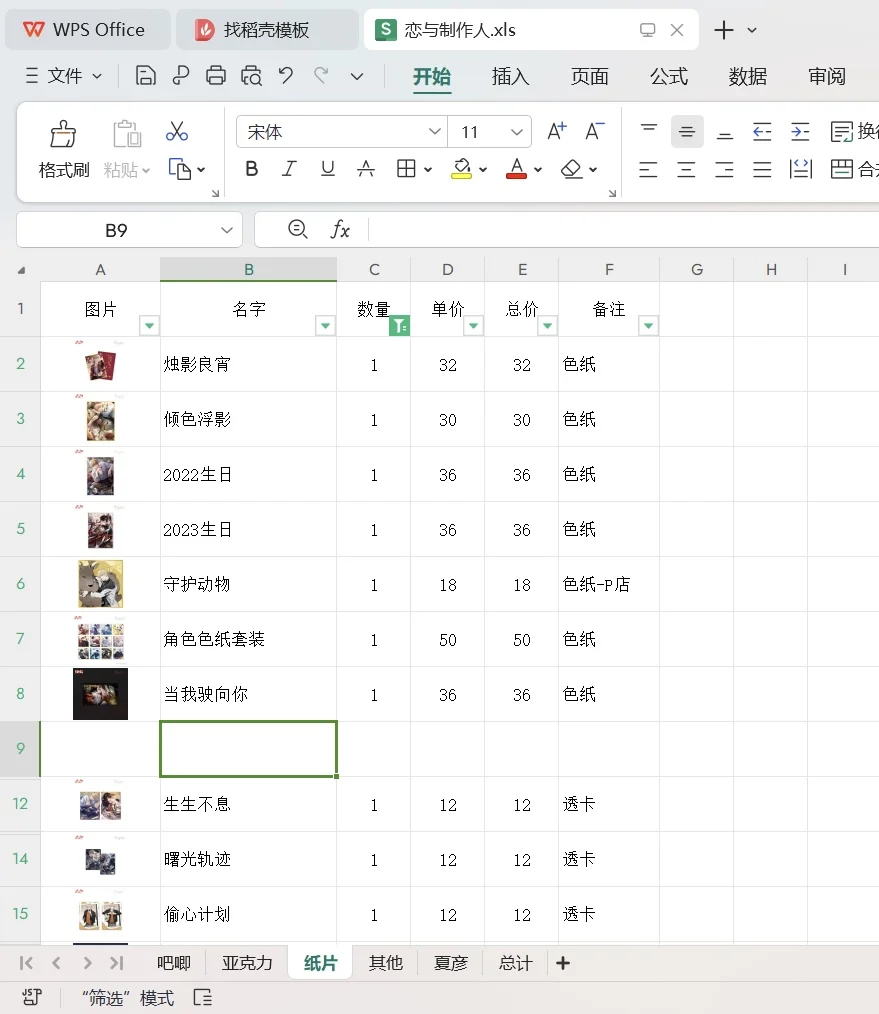Viewport: 879px width, 1014px height.
Task: Open the 宋体 font name dropdown
Action: 435,131
